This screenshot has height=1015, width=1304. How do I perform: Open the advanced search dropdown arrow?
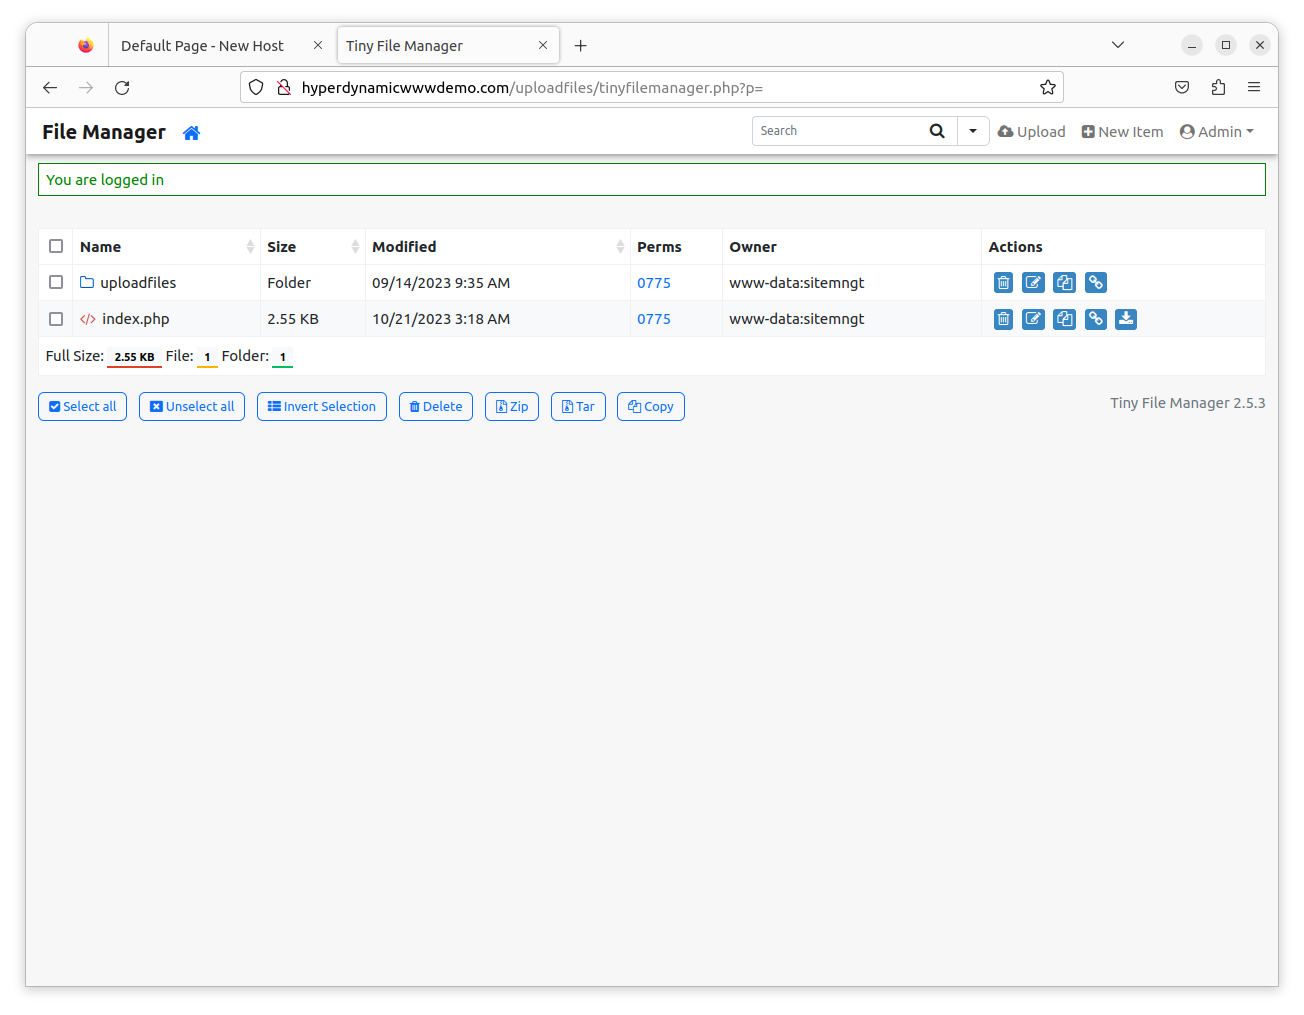coord(973,131)
